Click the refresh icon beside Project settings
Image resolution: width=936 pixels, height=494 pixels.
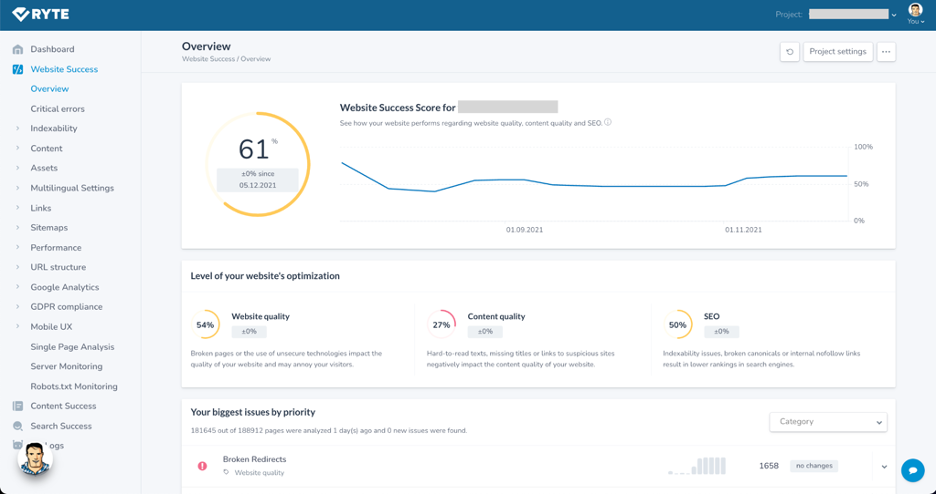[789, 52]
